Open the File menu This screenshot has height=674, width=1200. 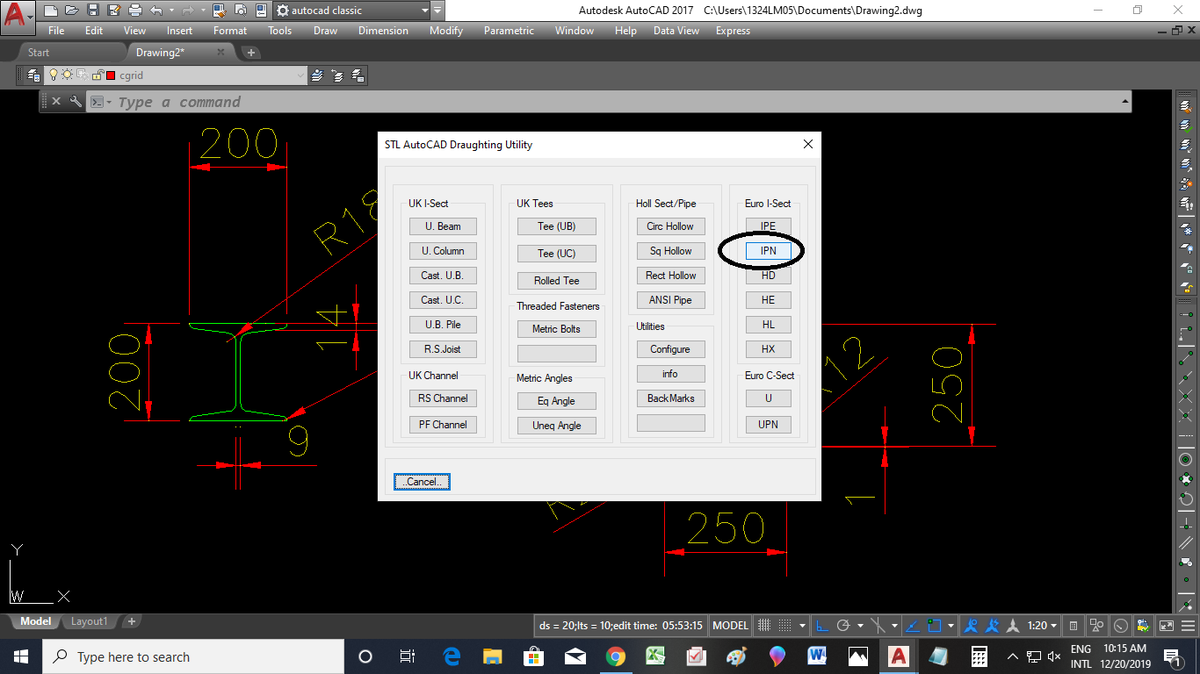click(56, 31)
